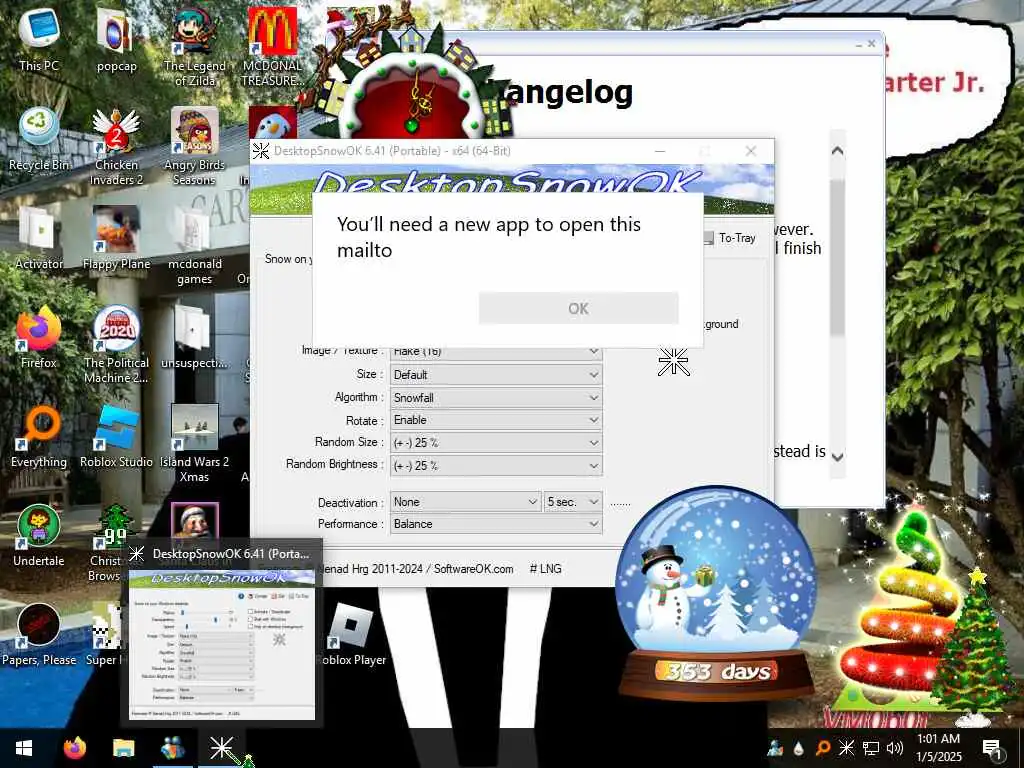This screenshot has width=1024, height=768.
Task: Open the volume control in tray
Action: point(895,748)
